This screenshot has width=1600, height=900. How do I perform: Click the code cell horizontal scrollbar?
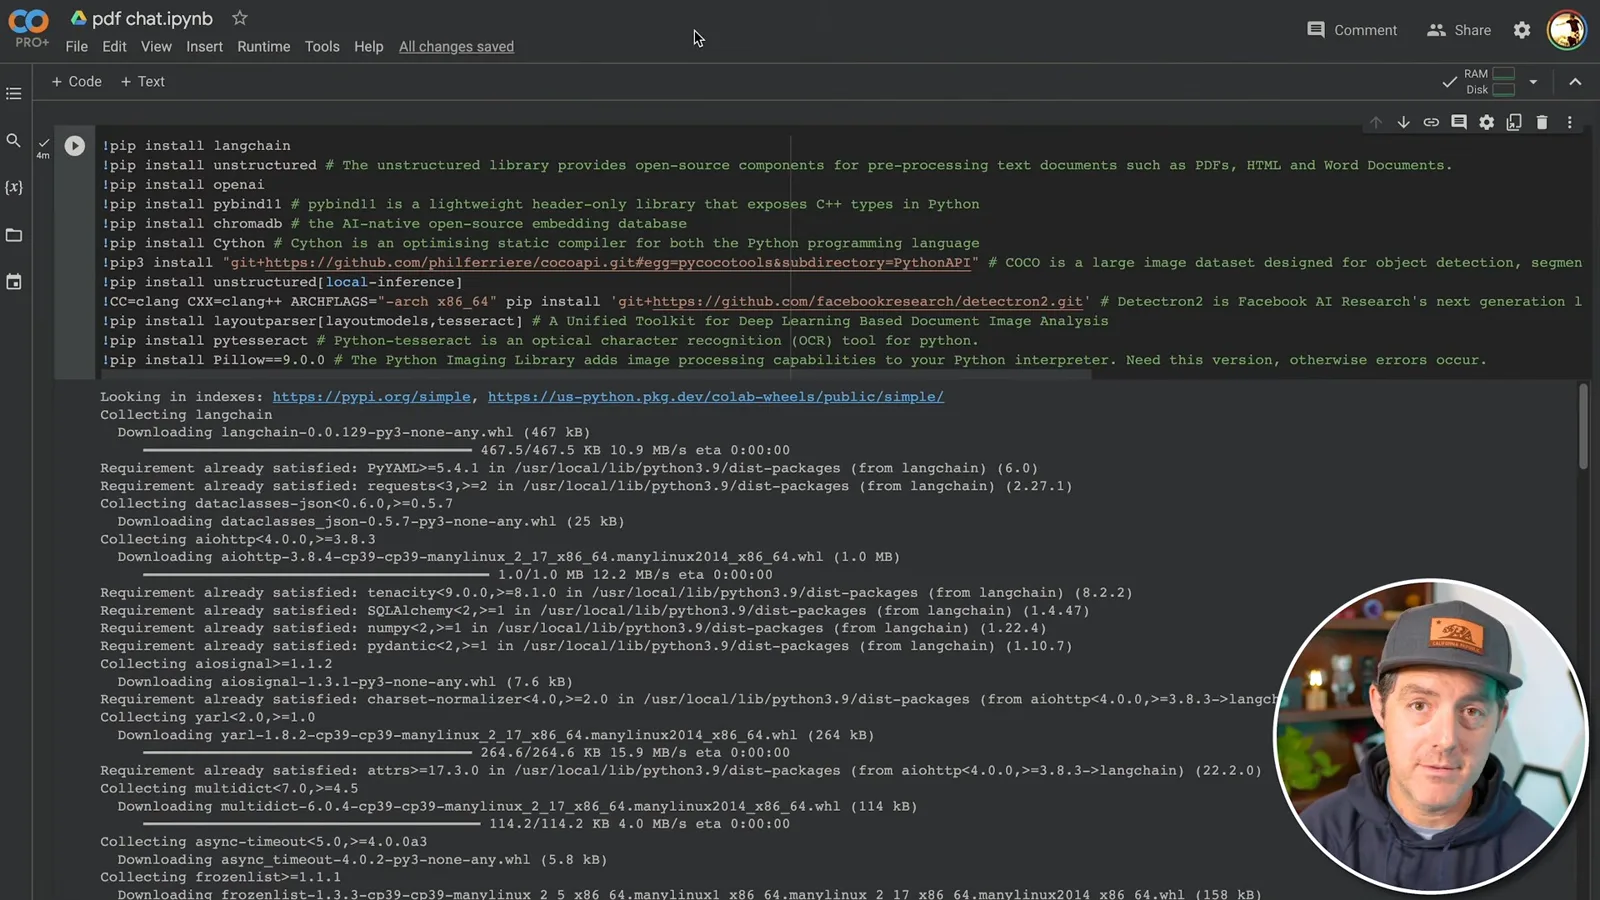[594, 376]
